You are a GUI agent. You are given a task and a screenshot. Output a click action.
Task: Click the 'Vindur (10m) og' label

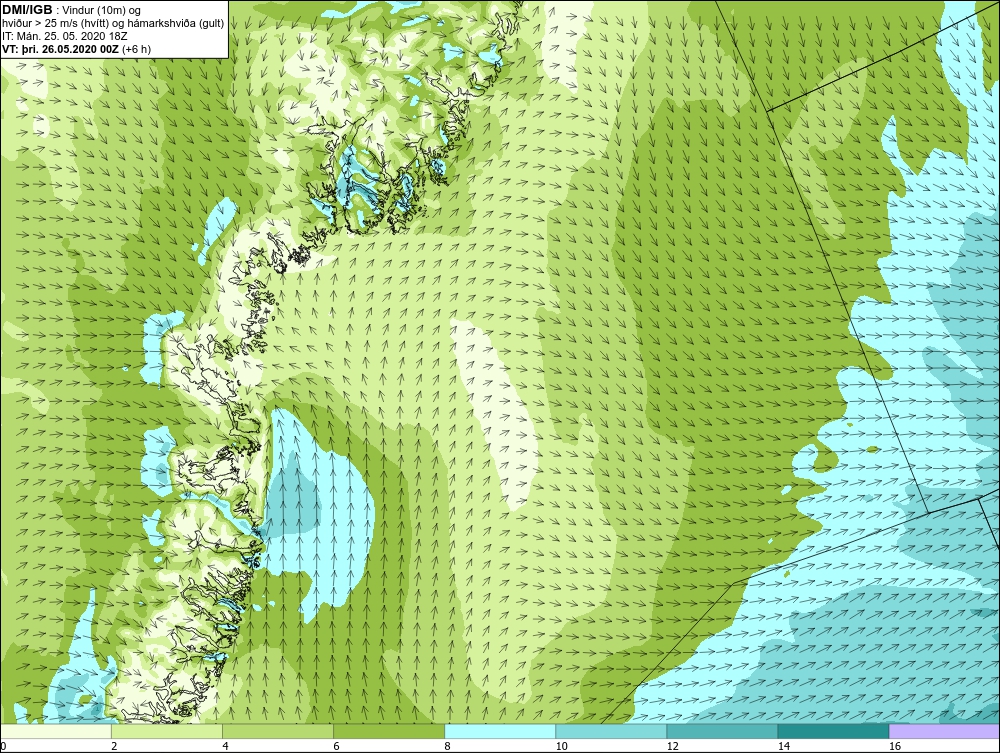[x=103, y=10]
